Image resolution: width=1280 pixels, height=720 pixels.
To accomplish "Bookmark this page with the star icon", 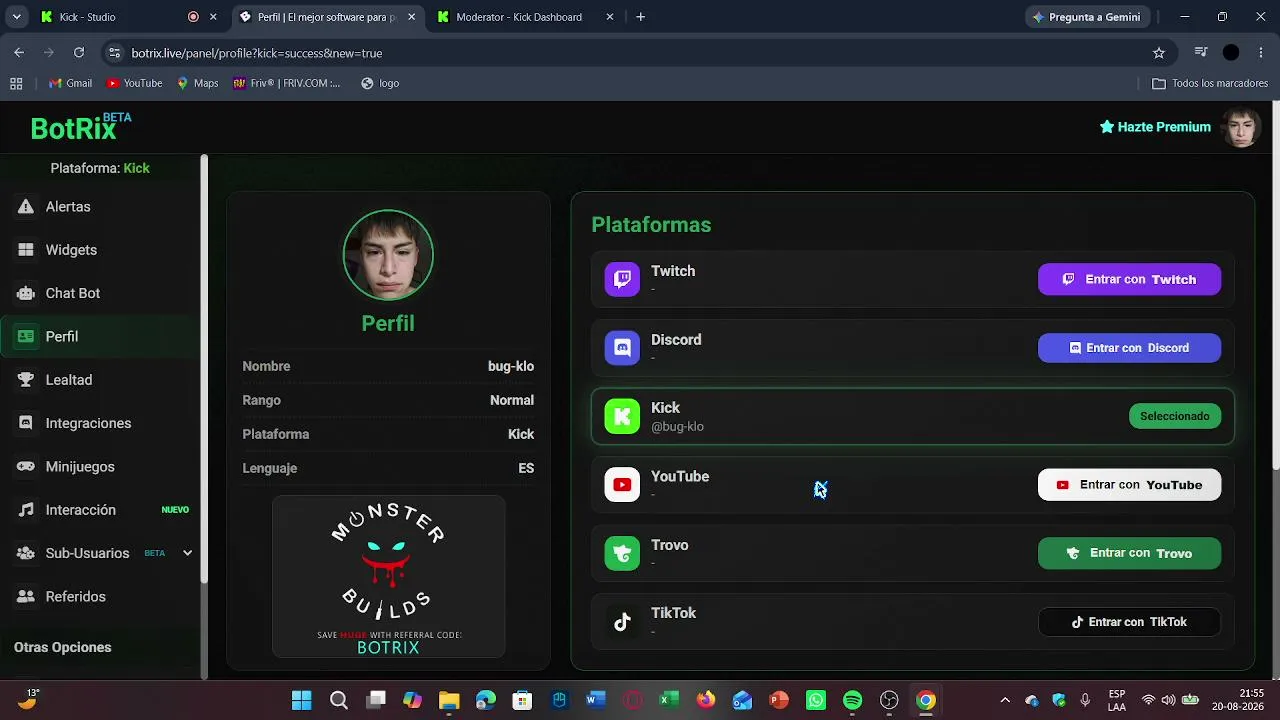I will (1159, 53).
